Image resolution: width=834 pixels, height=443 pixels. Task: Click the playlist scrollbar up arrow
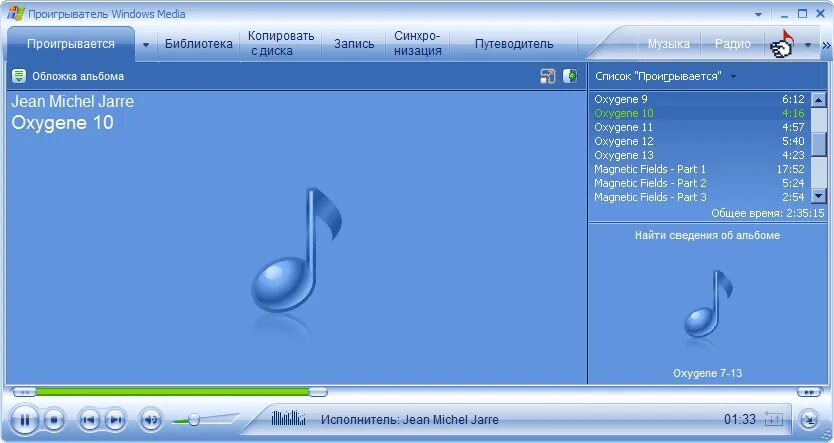coord(818,99)
